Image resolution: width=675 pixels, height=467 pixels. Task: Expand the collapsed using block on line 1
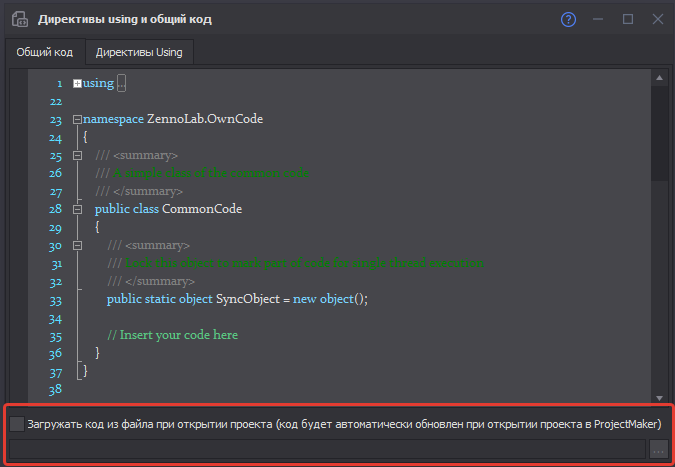tap(77, 84)
